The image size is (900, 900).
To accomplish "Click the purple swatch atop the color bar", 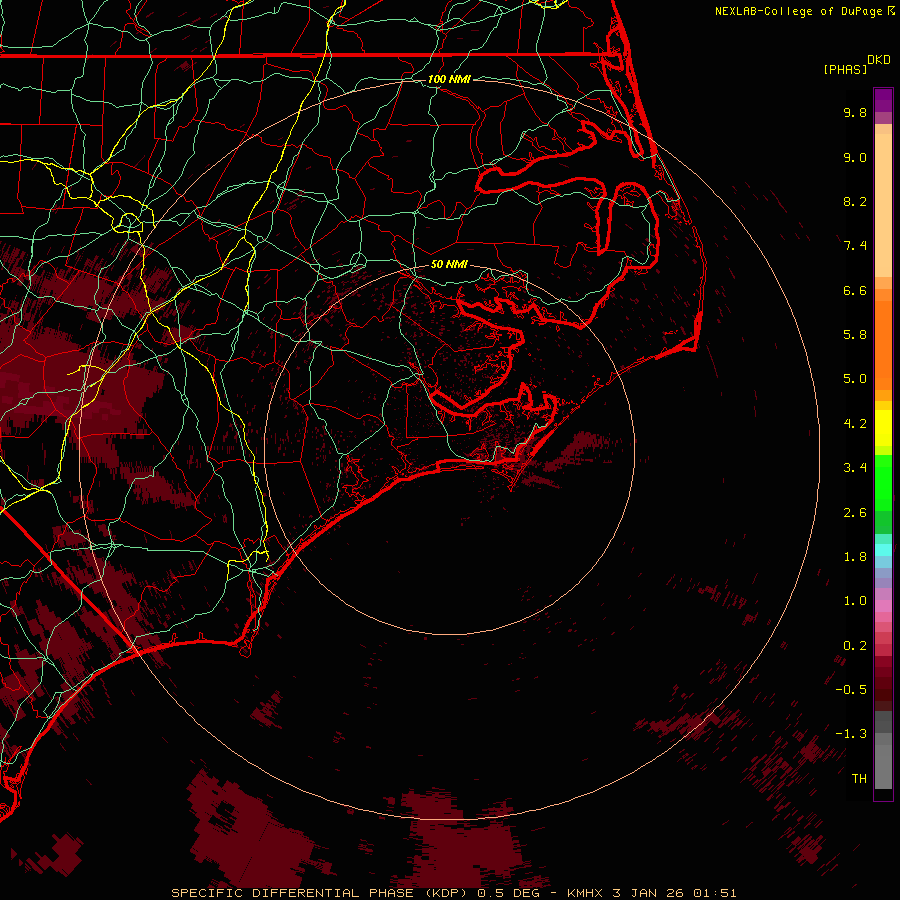I will pos(883,101).
